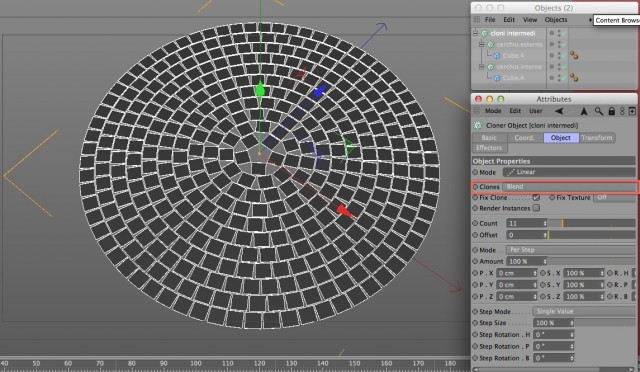Viewport: 640px width, 372px height.
Task: Select the cloni intermedi object
Action: [x=513, y=33]
